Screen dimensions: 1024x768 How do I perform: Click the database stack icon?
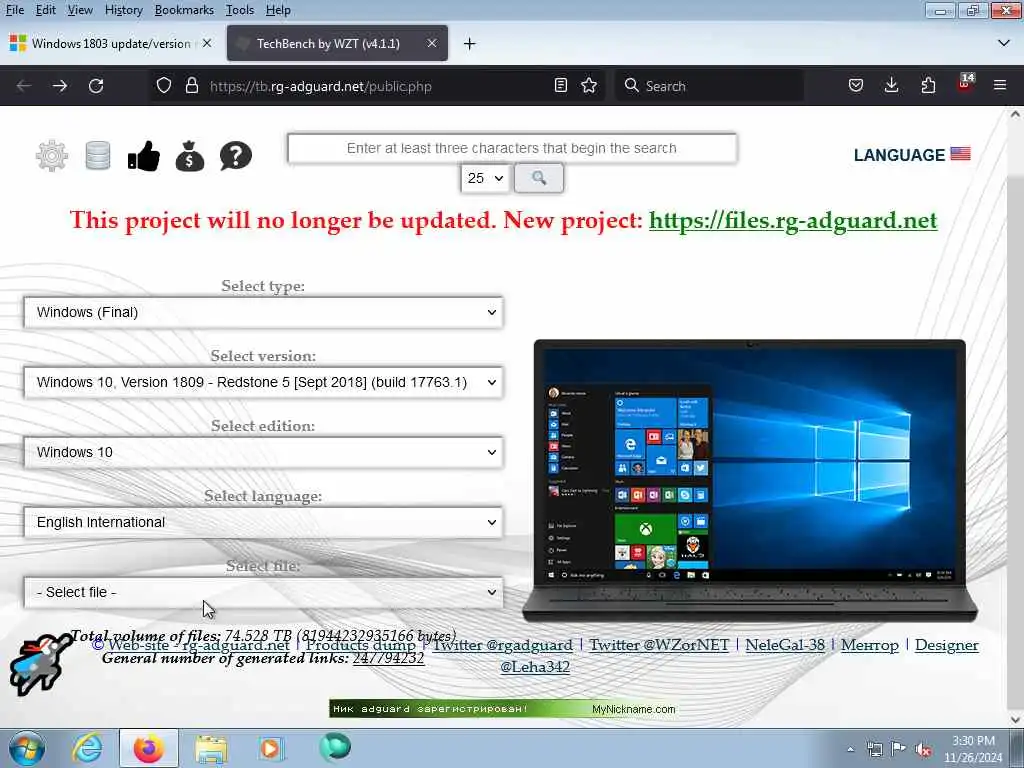(x=98, y=155)
